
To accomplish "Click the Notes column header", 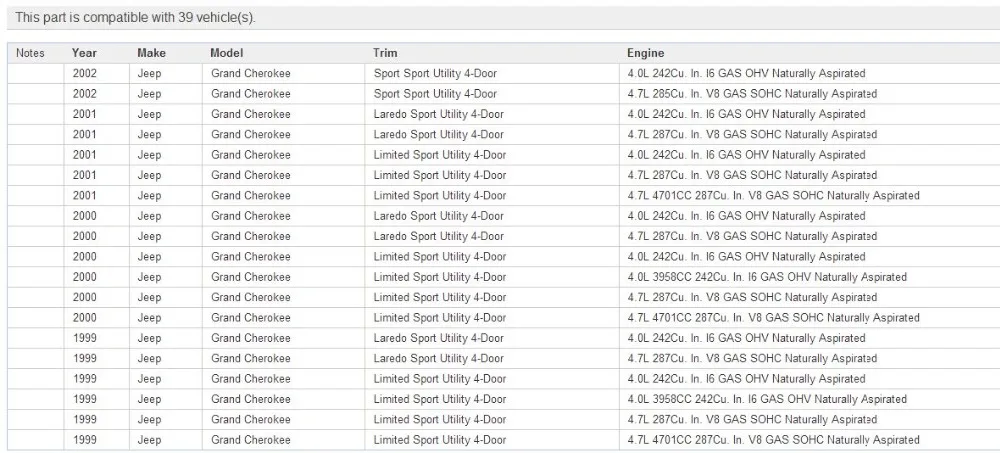I will click(x=30, y=53).
